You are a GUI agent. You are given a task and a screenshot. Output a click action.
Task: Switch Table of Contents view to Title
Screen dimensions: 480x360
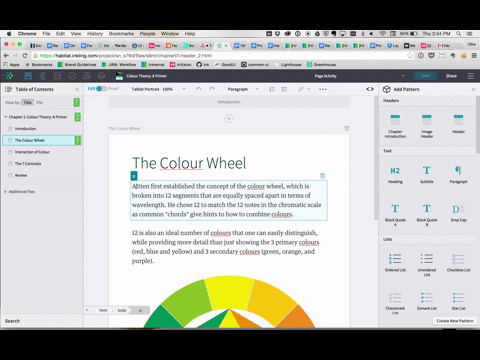[x=28, y=102]
